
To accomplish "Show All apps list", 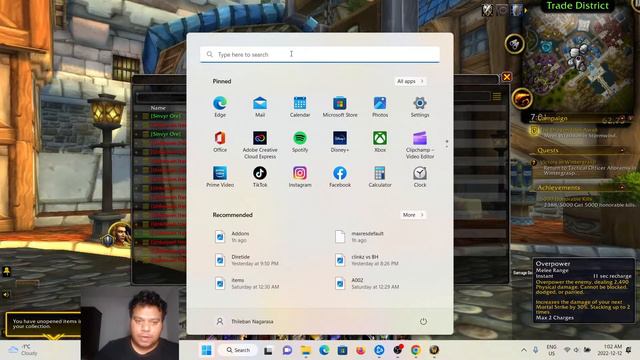I will click(410, 81).
